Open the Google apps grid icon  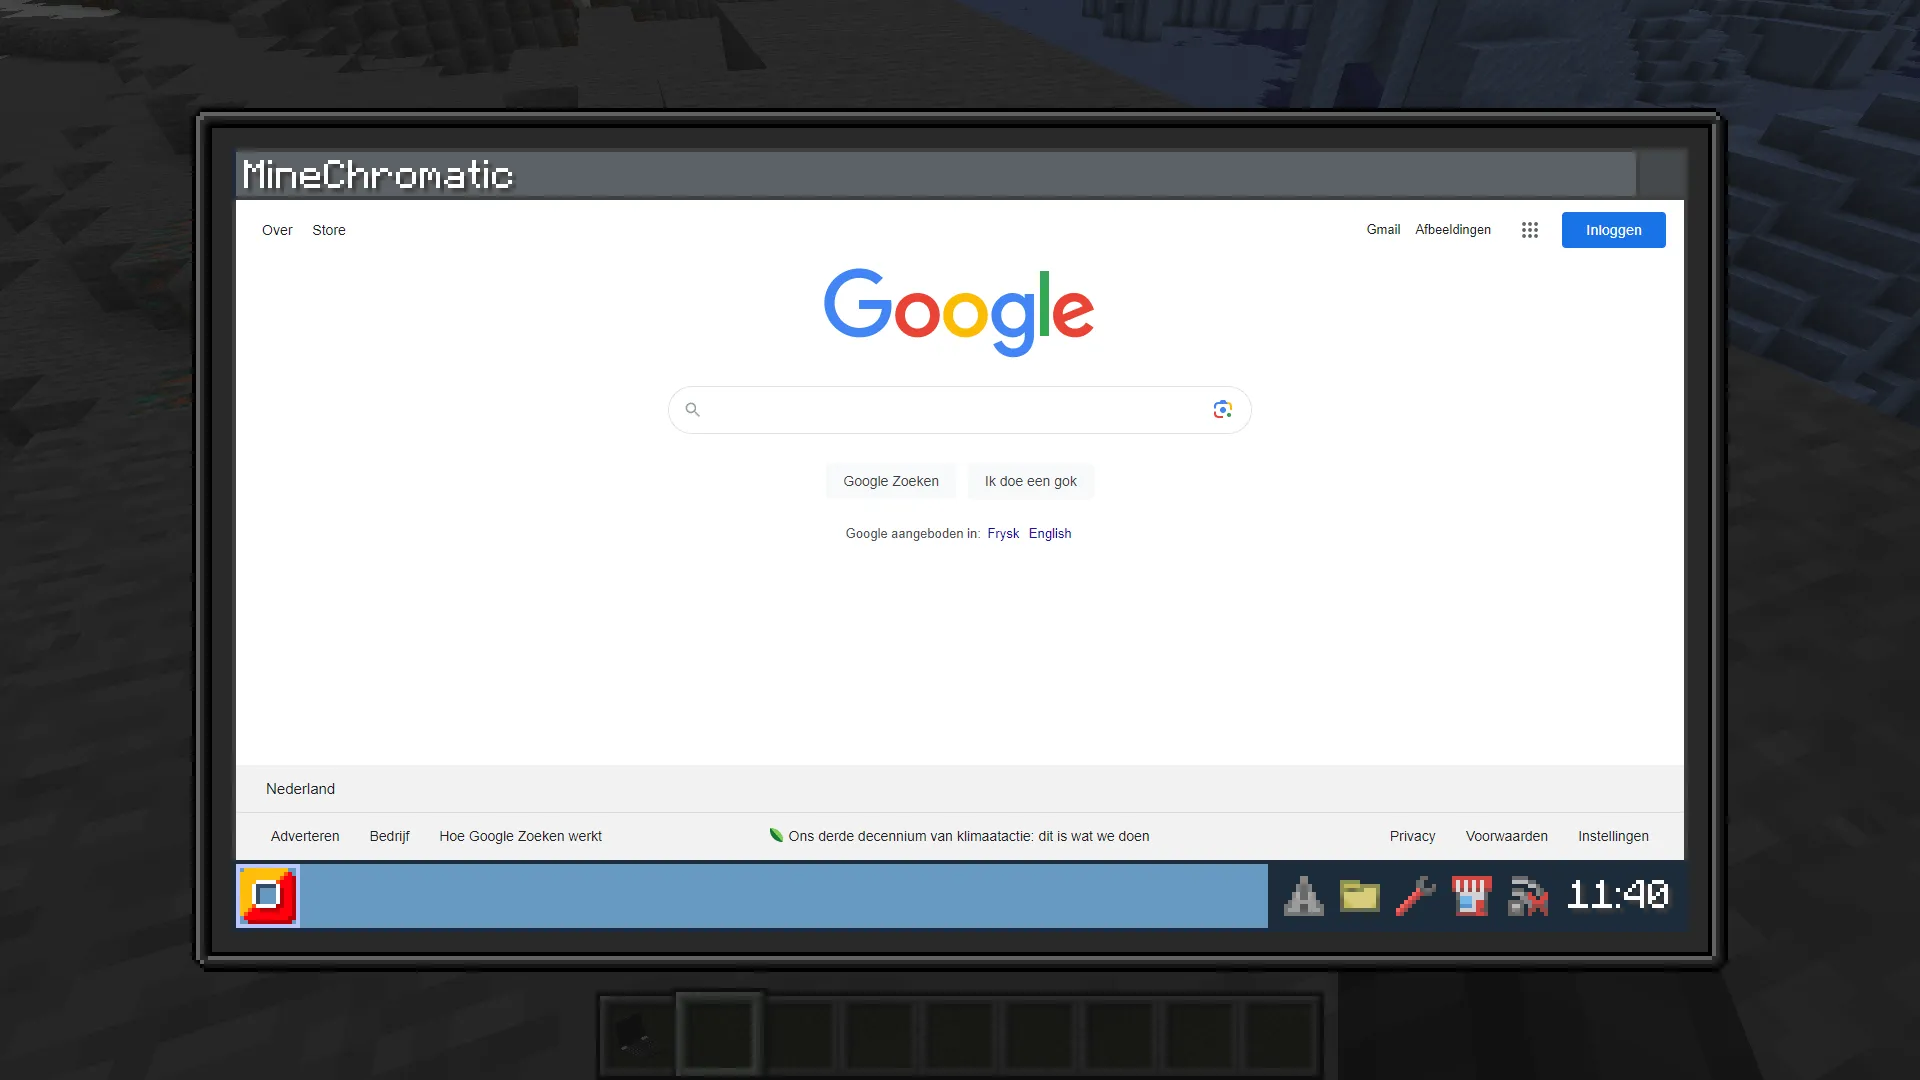[1529, 229]
